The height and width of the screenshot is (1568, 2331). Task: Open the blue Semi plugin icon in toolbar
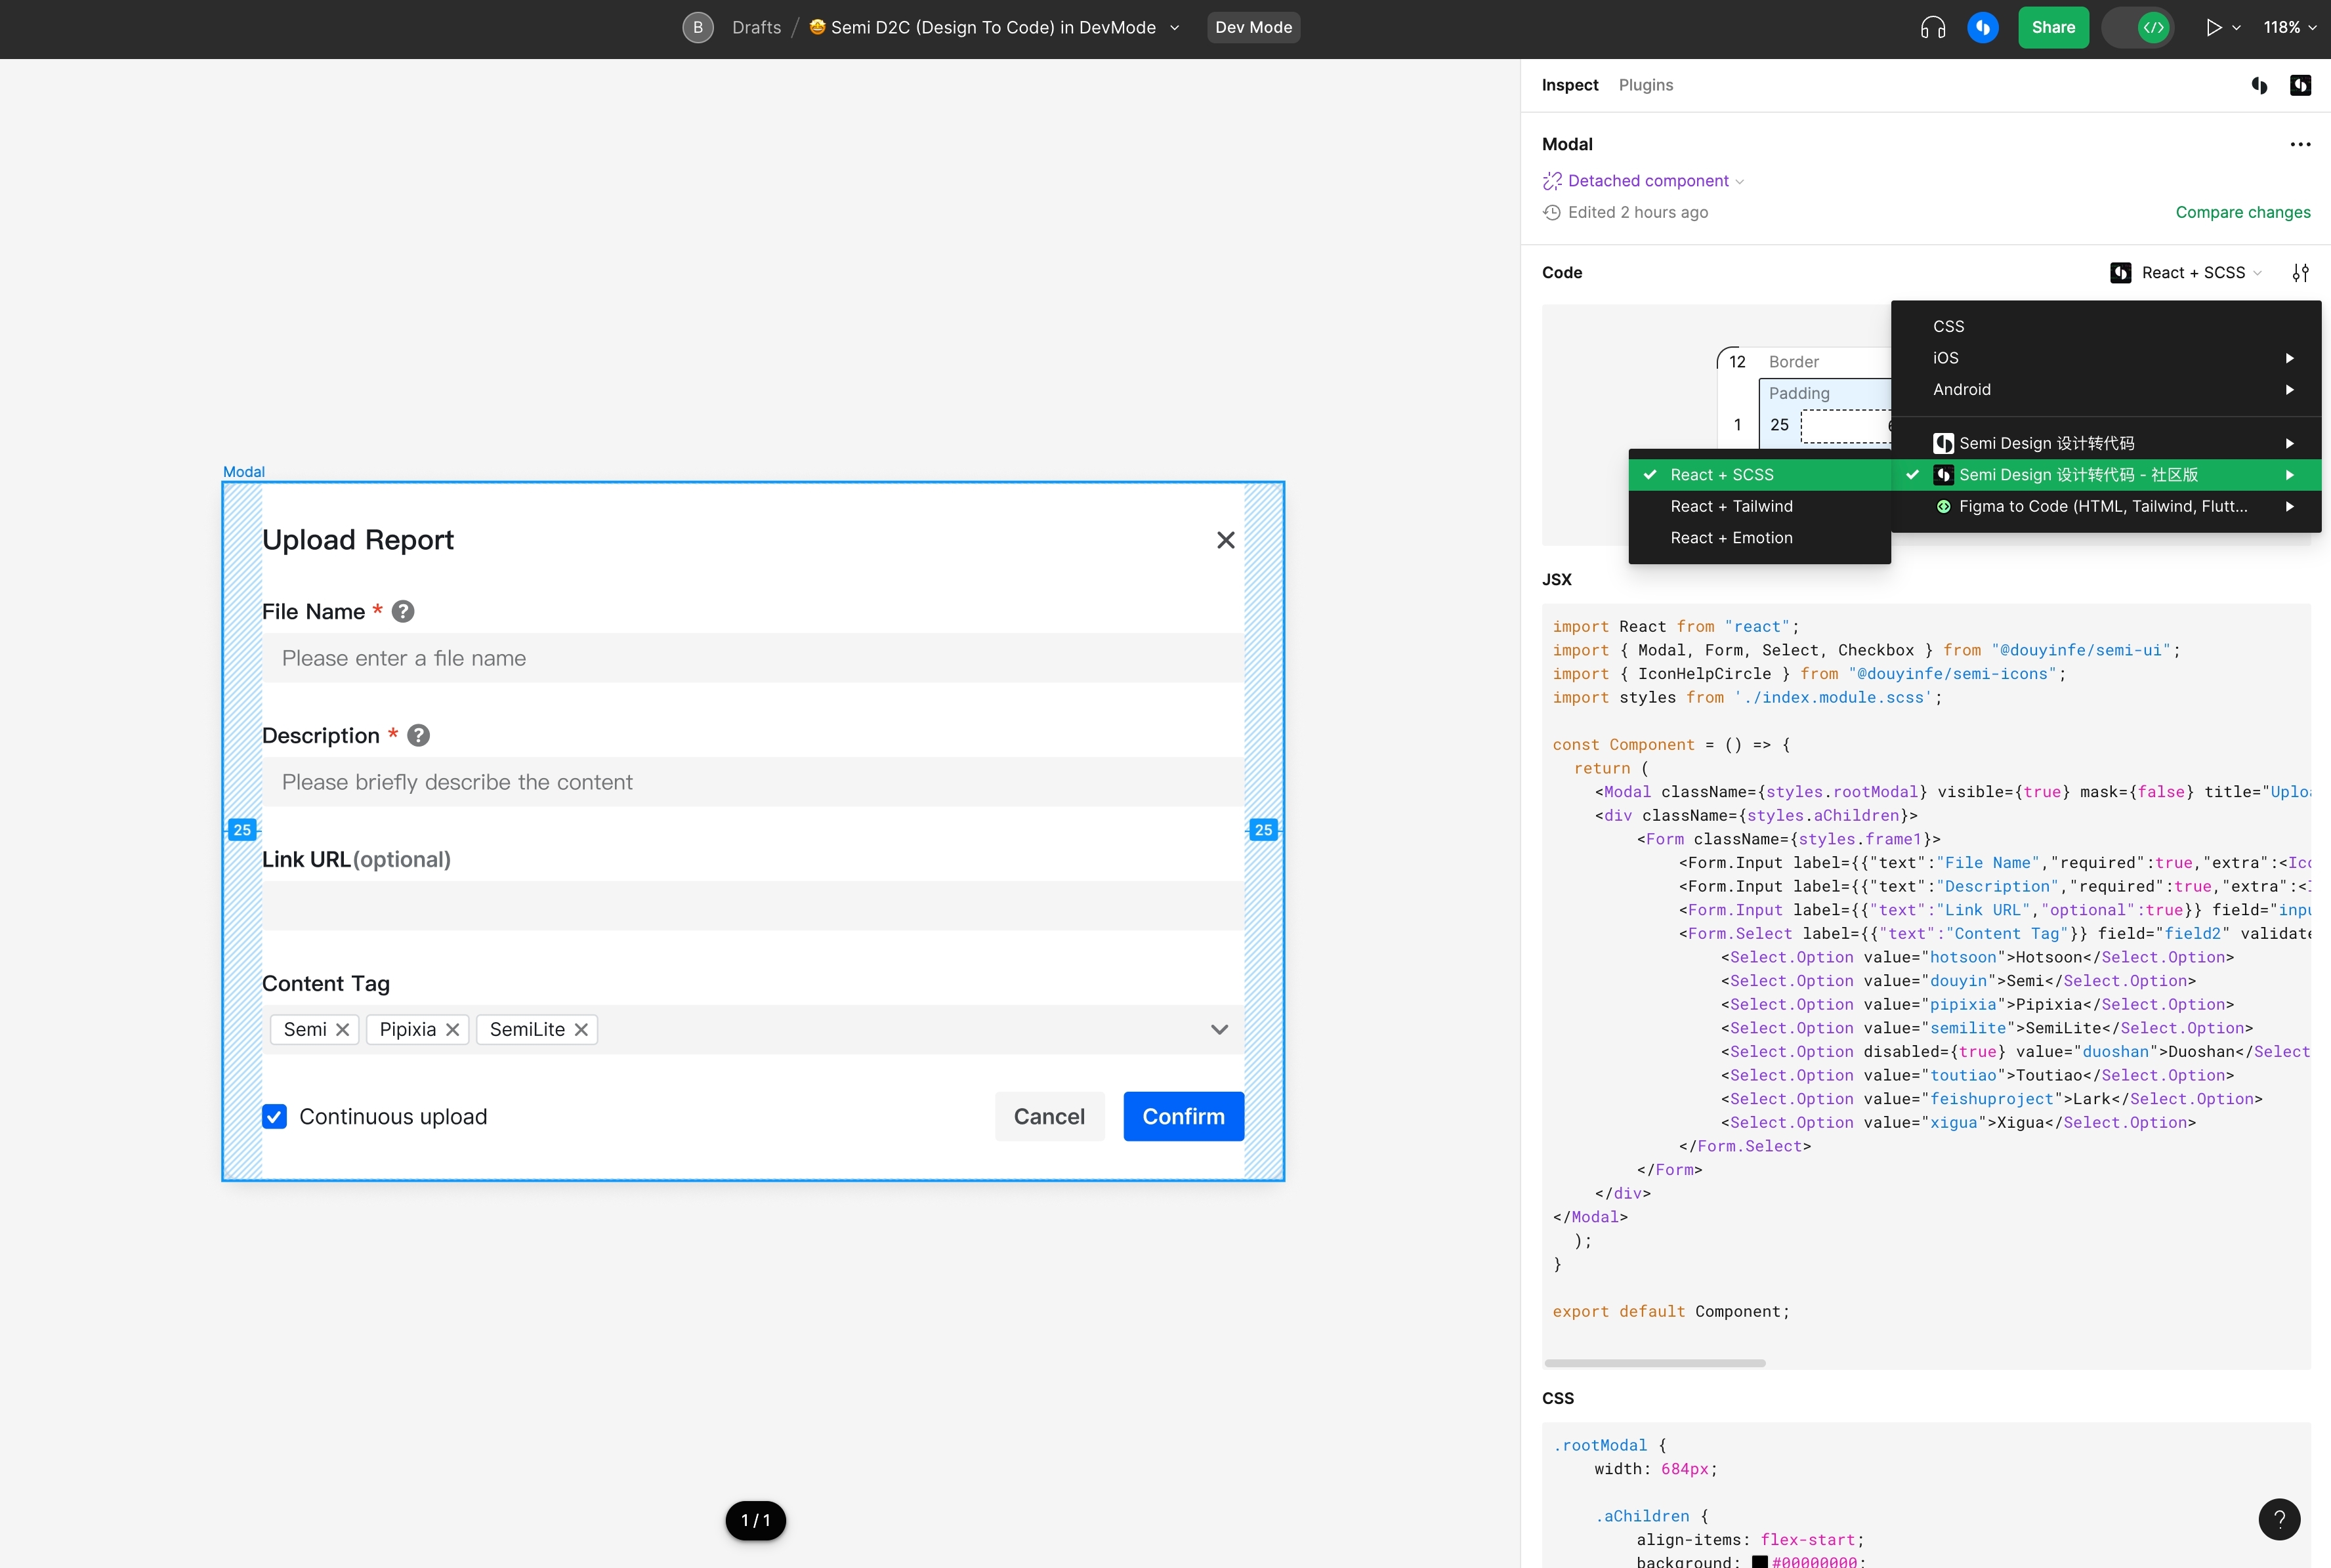1983,27
